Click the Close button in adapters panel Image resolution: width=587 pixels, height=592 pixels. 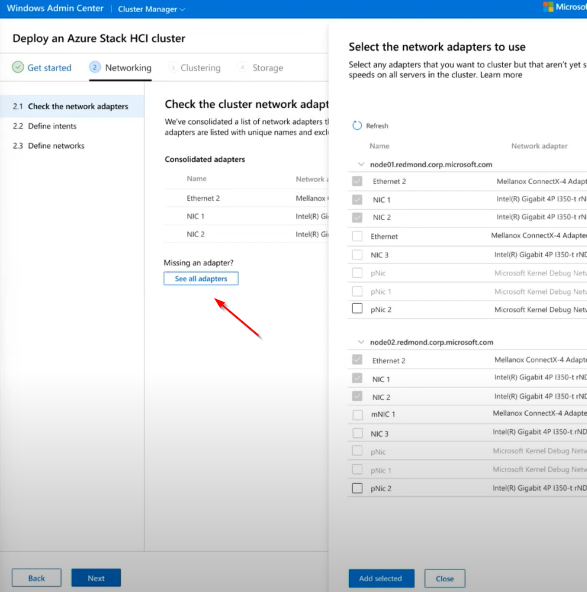(x=445, y=578)
